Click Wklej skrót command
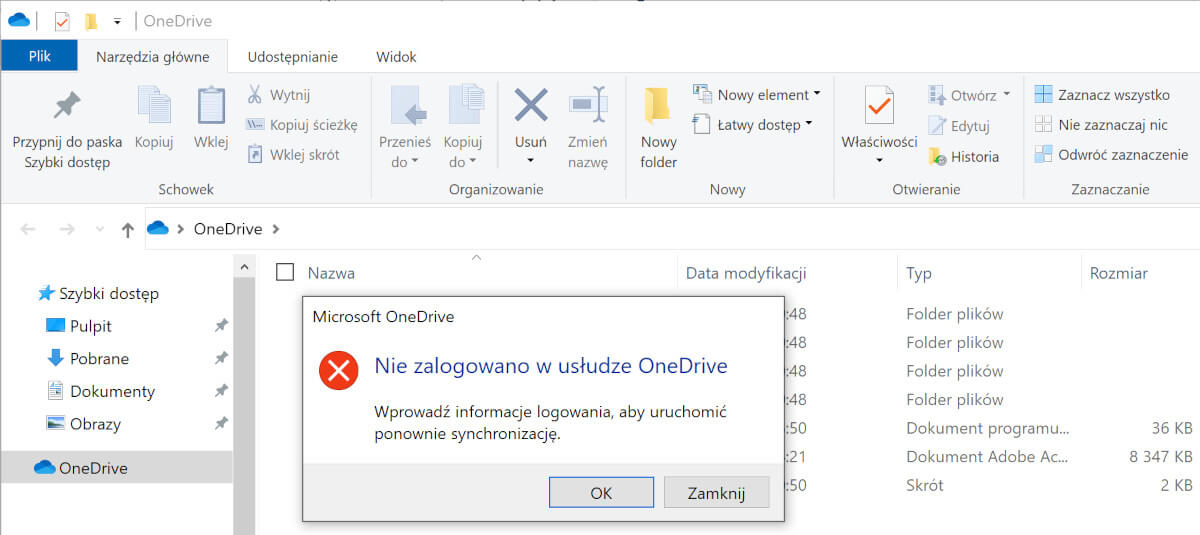 [293, 154]
